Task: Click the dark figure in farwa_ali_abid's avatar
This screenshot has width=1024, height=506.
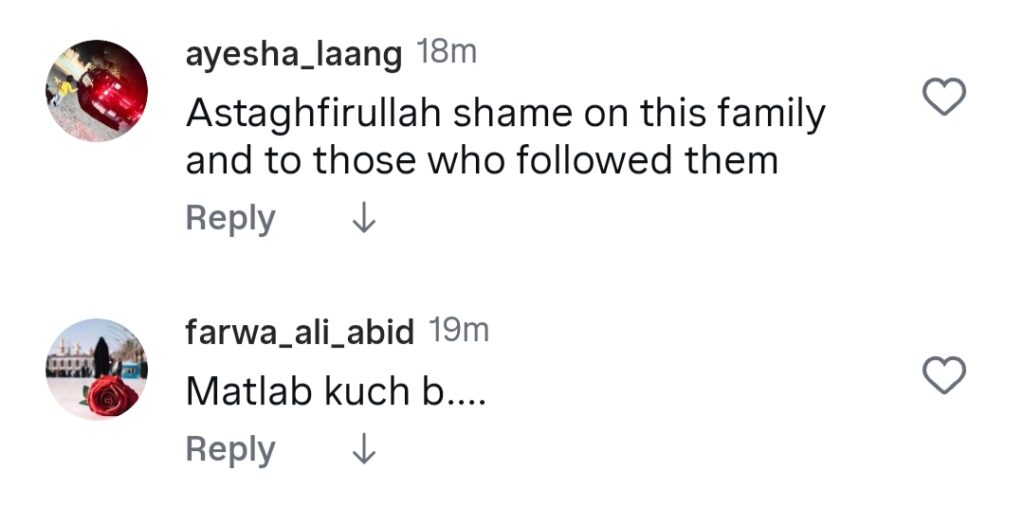Action: click(101, 356)
